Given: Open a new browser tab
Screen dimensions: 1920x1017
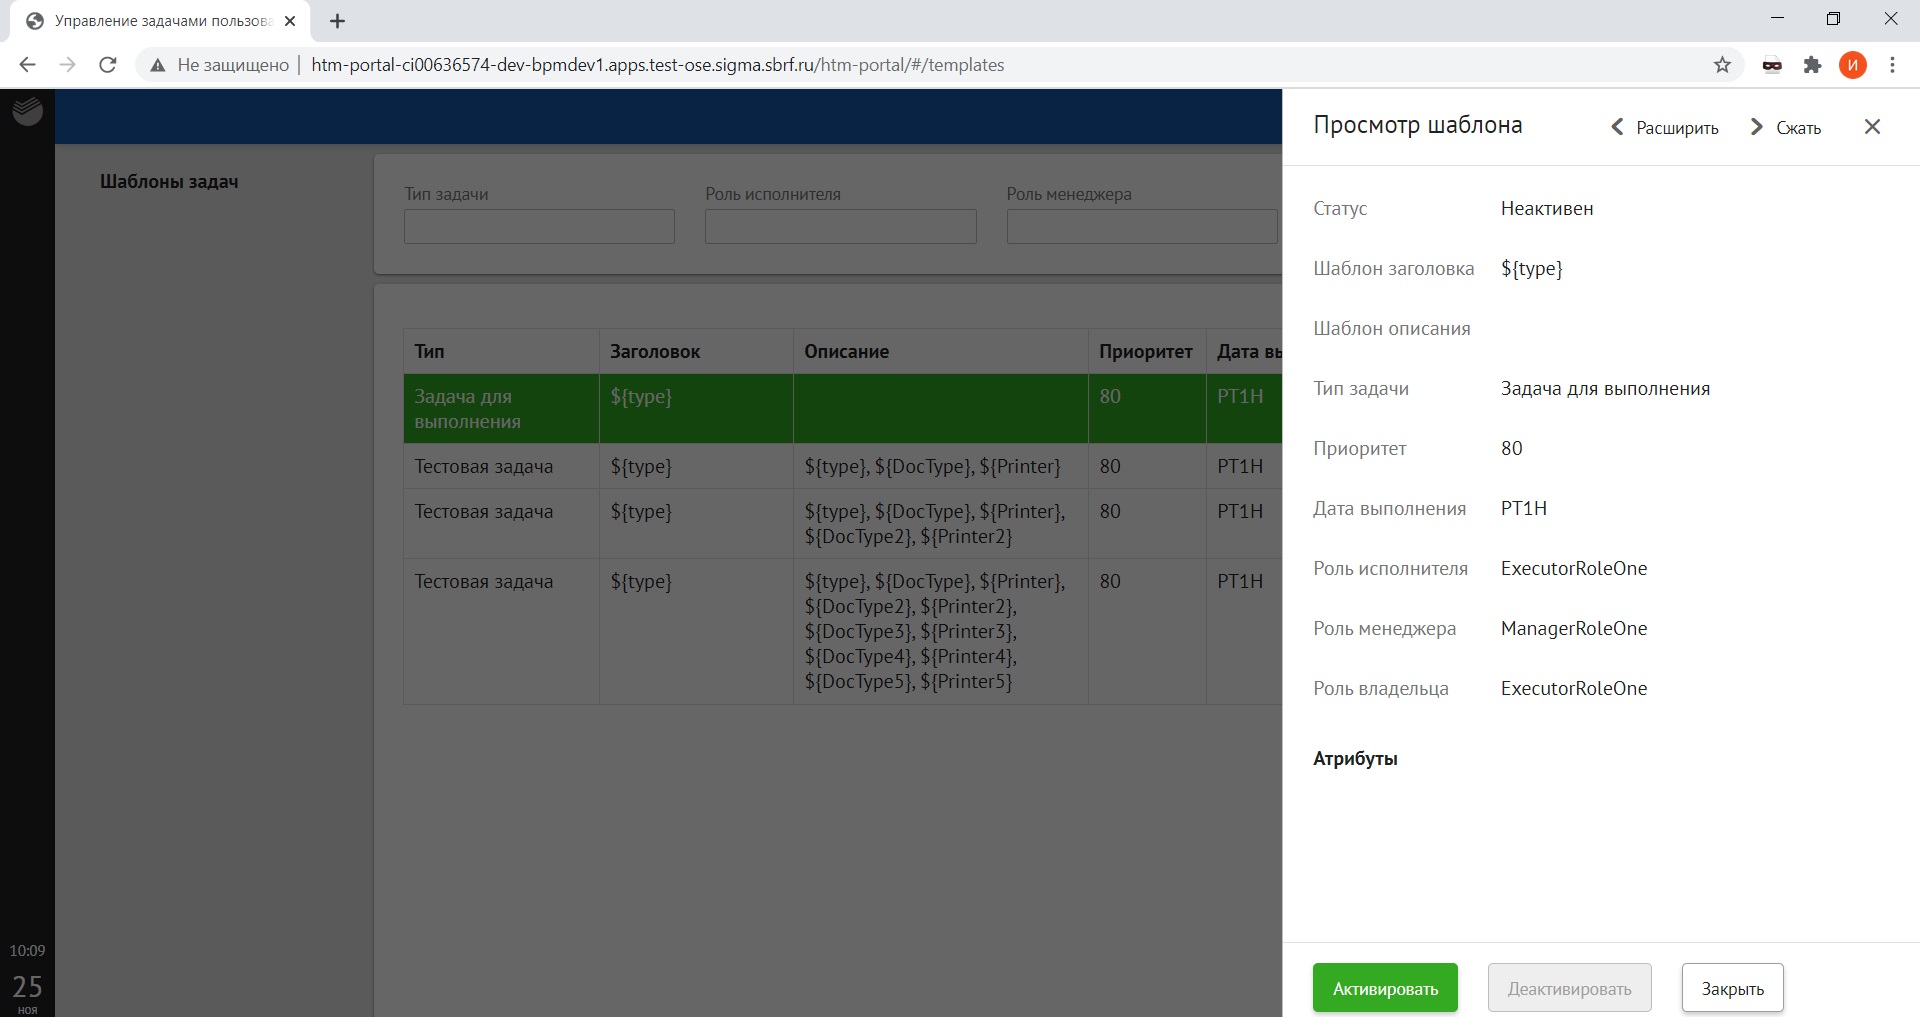Looking at the screenshot, I should coord(337,21).
